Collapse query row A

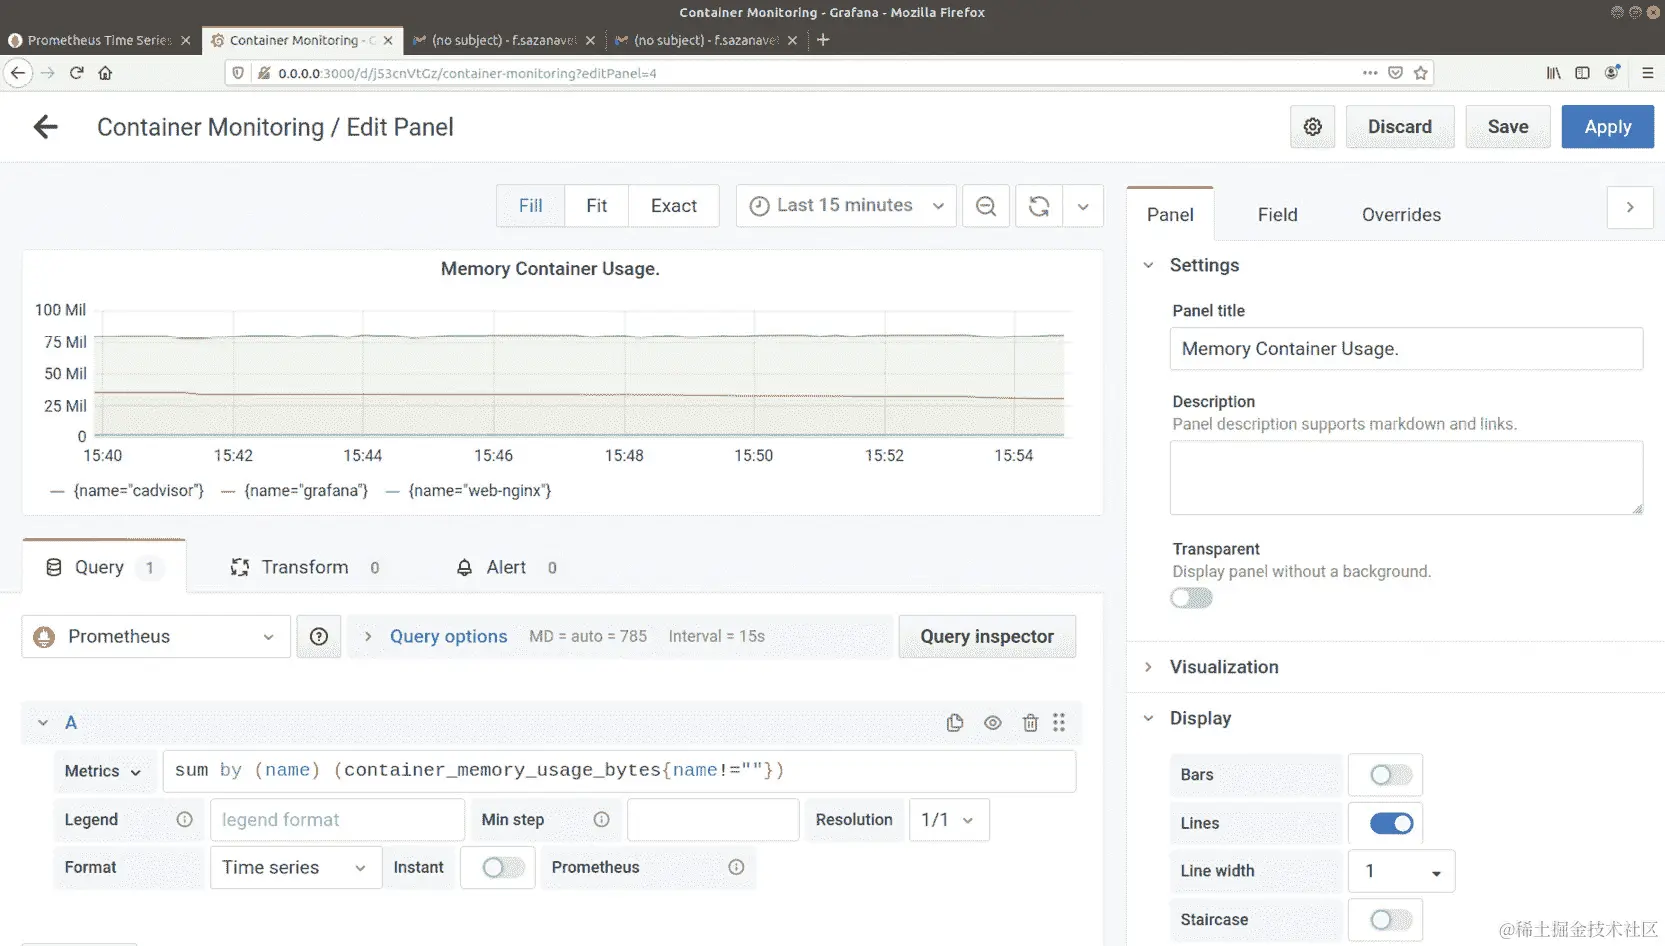tap(43, 723)
